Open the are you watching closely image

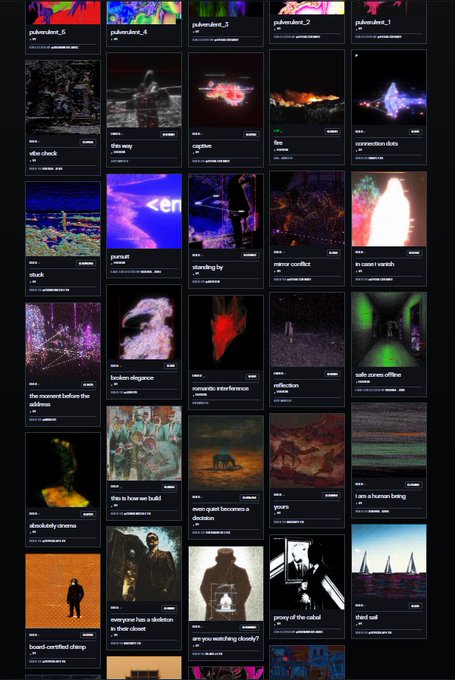(226, 584)
